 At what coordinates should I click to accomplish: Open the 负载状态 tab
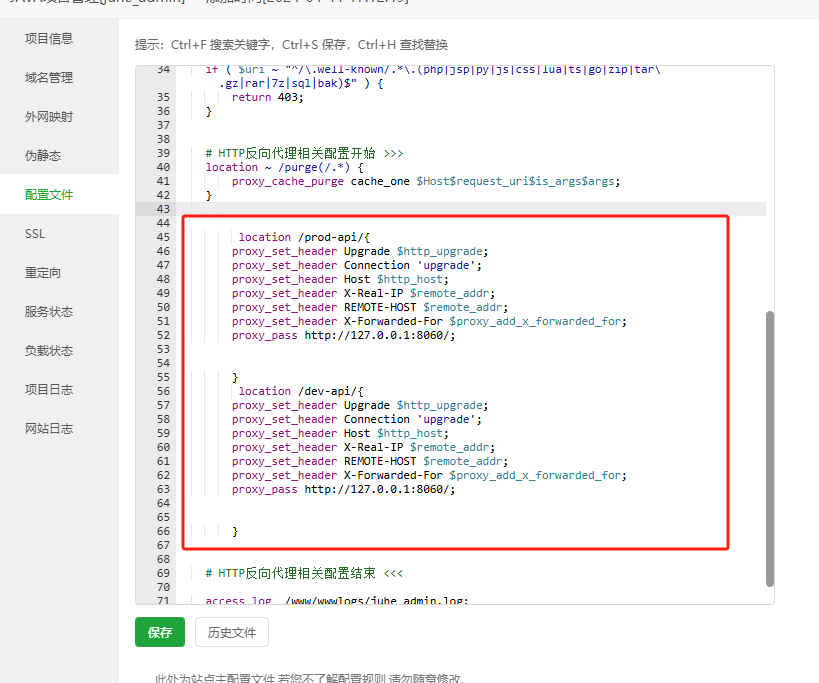click(49, 351)
